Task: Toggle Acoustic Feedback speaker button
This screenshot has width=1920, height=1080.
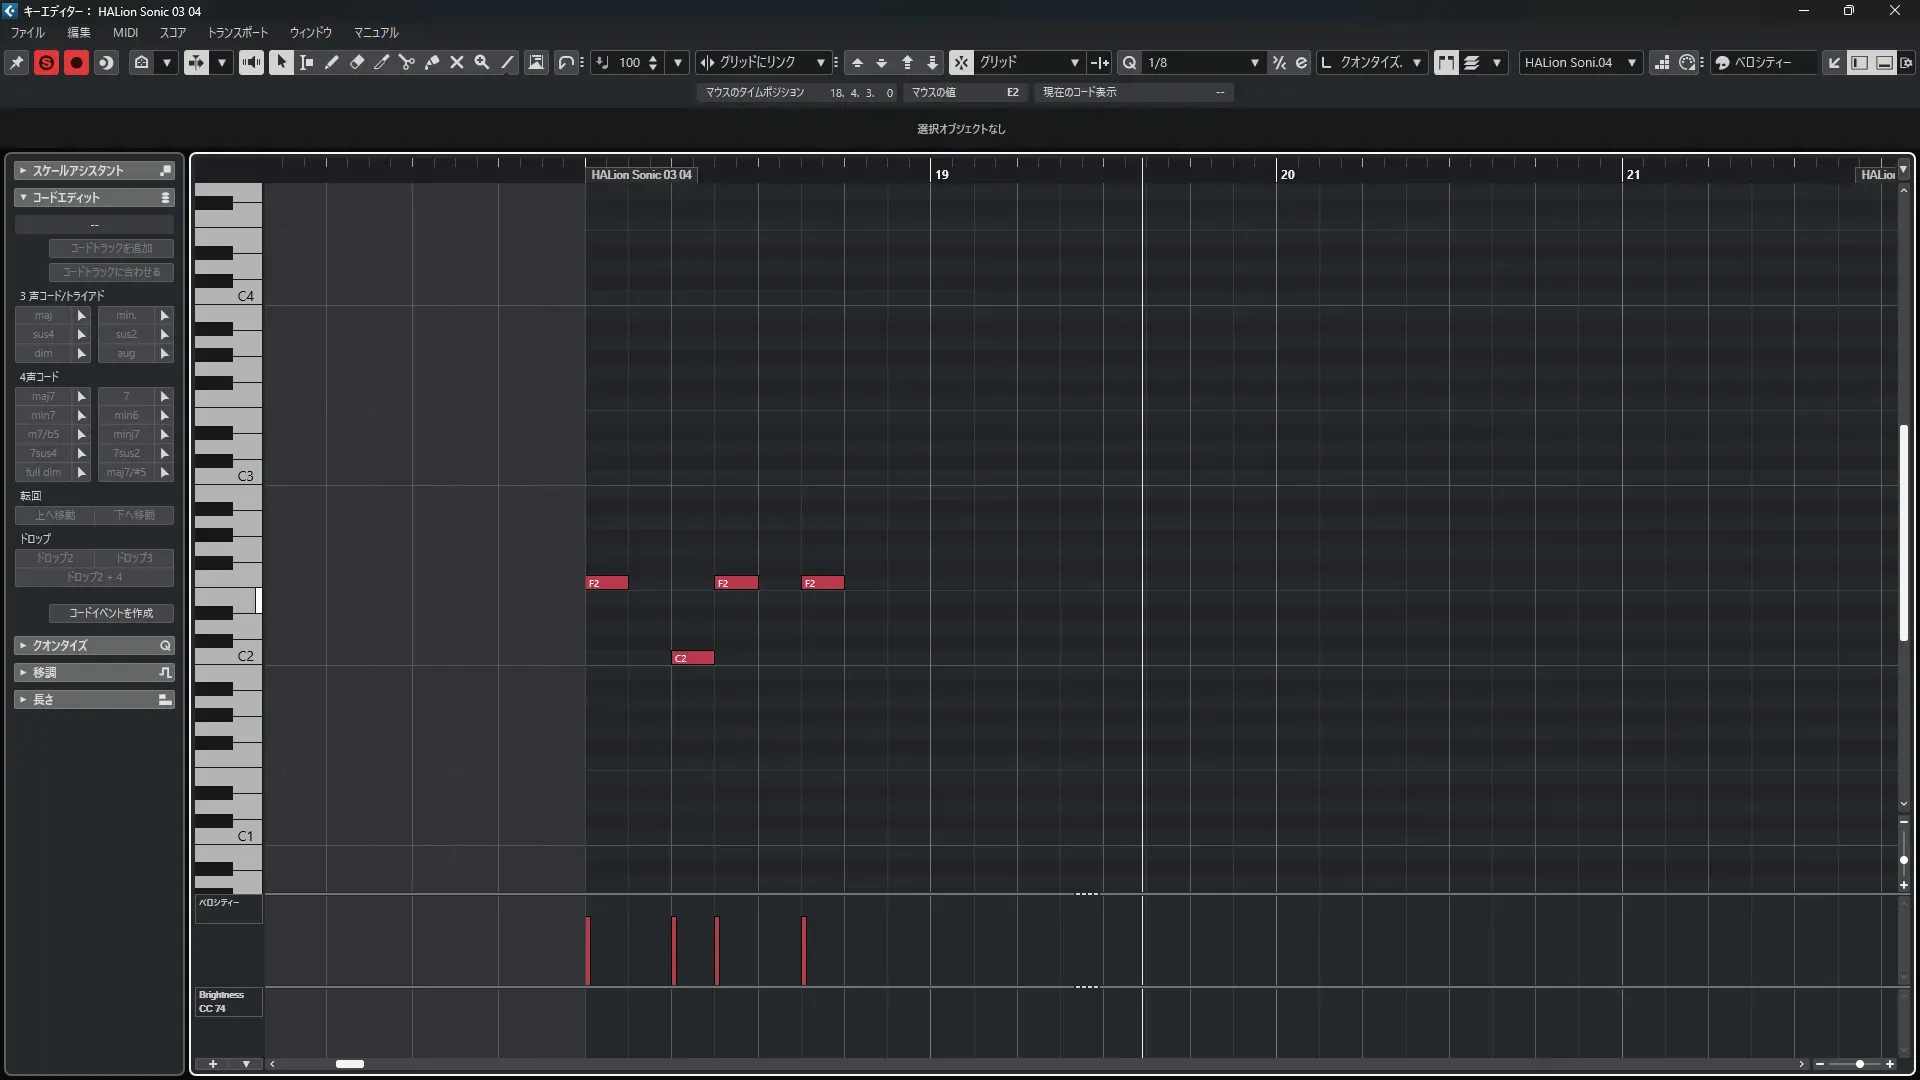Action: point(251,62)
